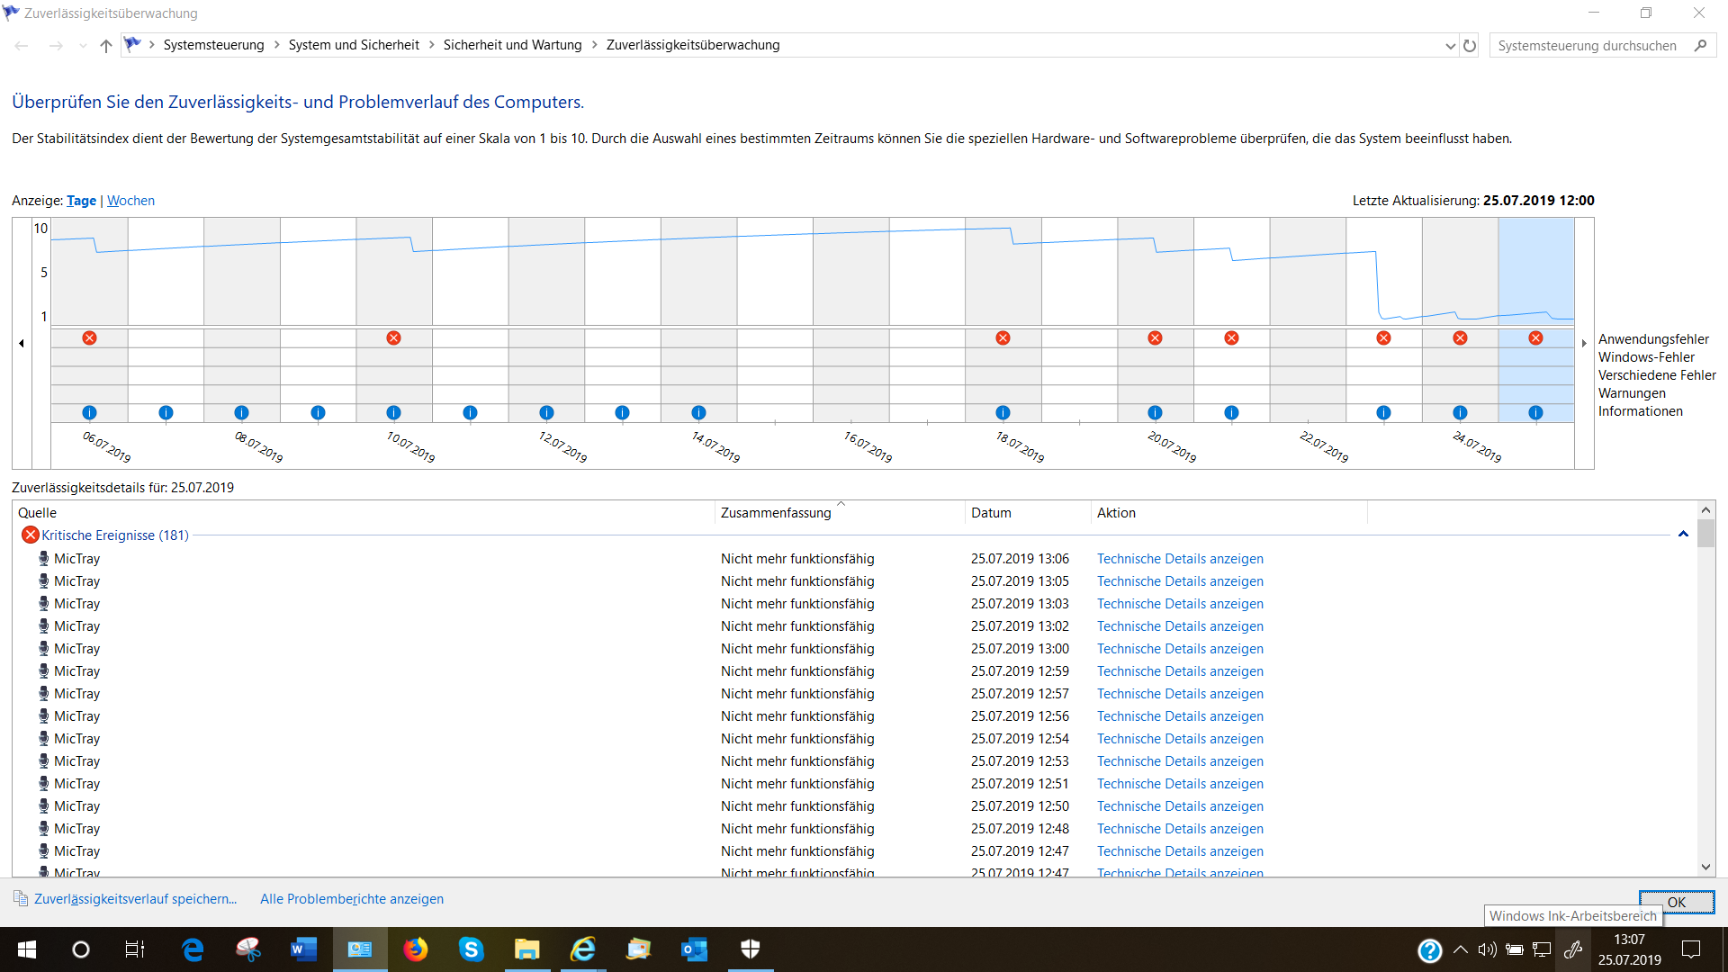Launch Word from the taskbar
This screenshot has height=972, width=1728.
304,949
